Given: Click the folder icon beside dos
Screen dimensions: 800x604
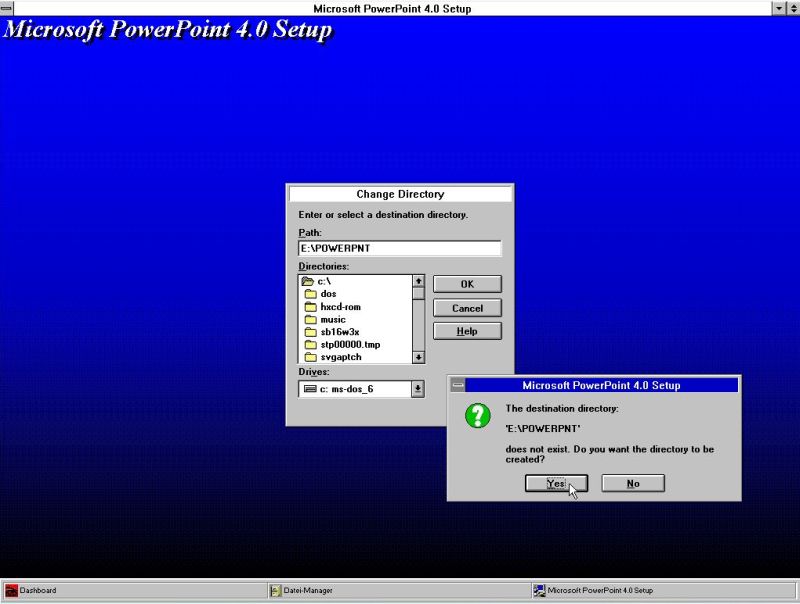Looking at the screenshot, I should [x=311, y=294].
